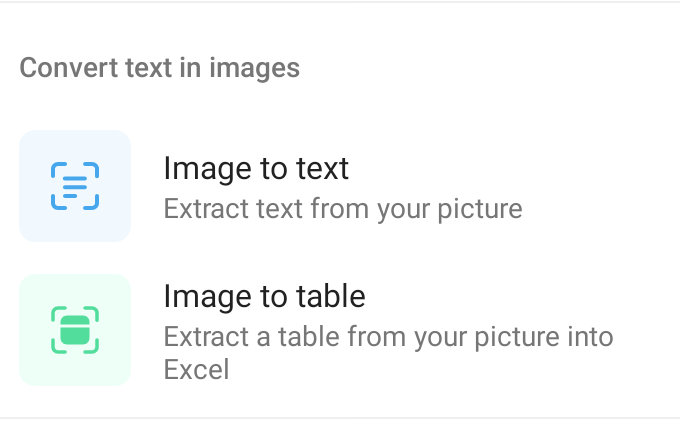
Task: Click the table-scan icon with green brackets
Action: pos(75,330)
